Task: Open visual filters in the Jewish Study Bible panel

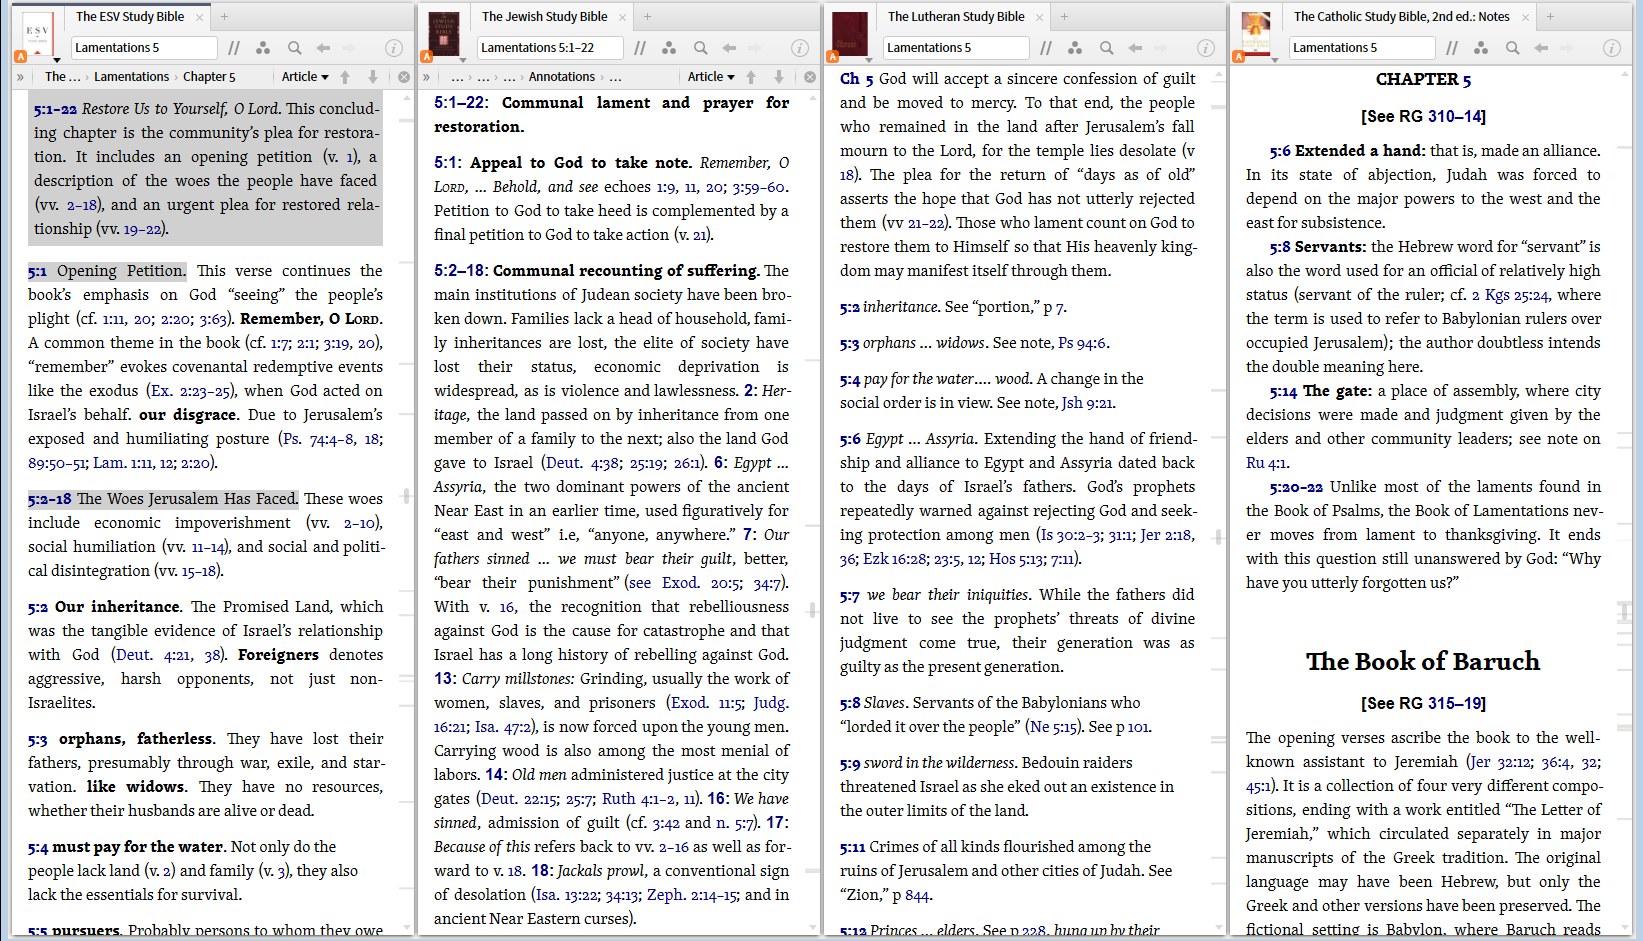Action: click(669, 48)
